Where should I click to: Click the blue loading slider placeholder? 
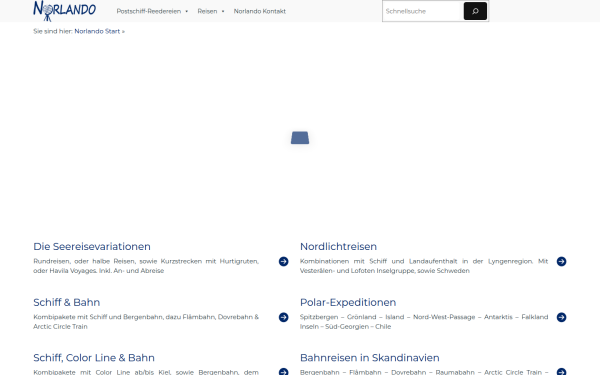300,138
